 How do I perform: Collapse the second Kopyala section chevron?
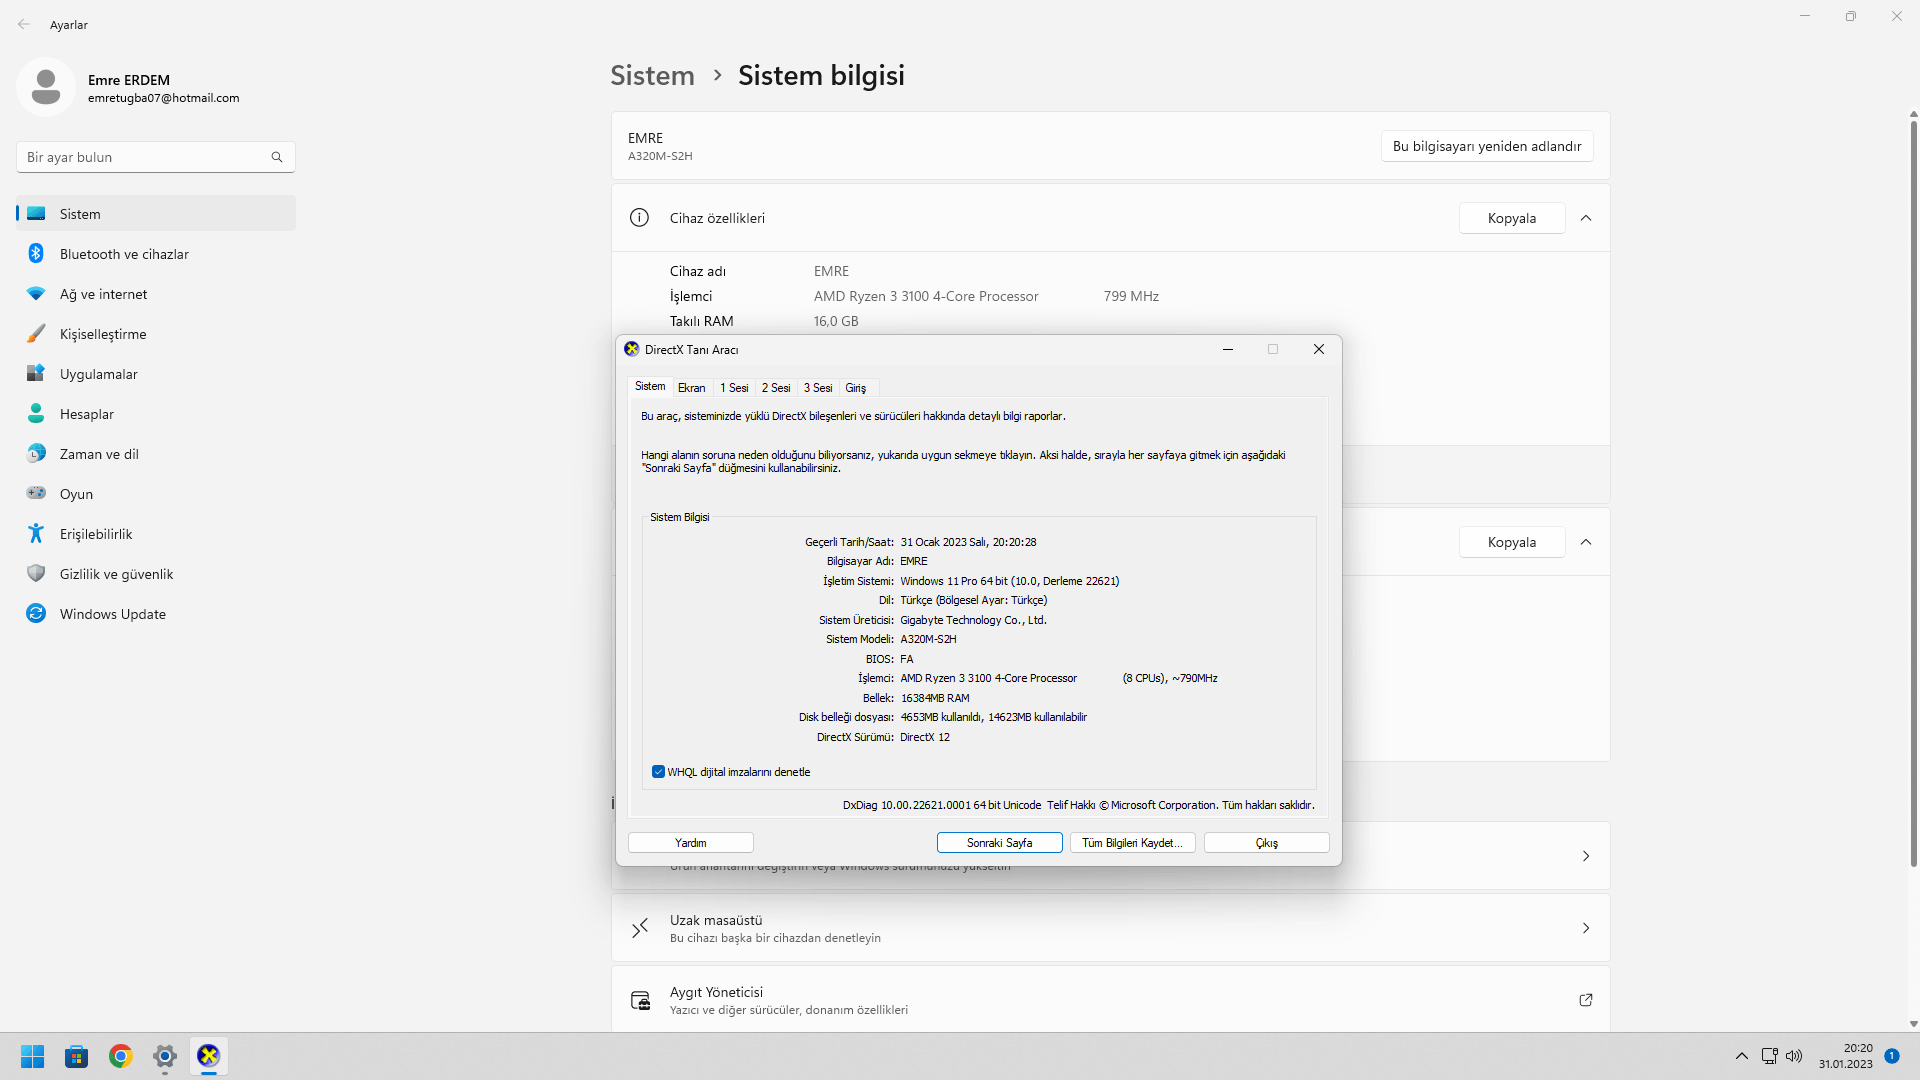1586,542
